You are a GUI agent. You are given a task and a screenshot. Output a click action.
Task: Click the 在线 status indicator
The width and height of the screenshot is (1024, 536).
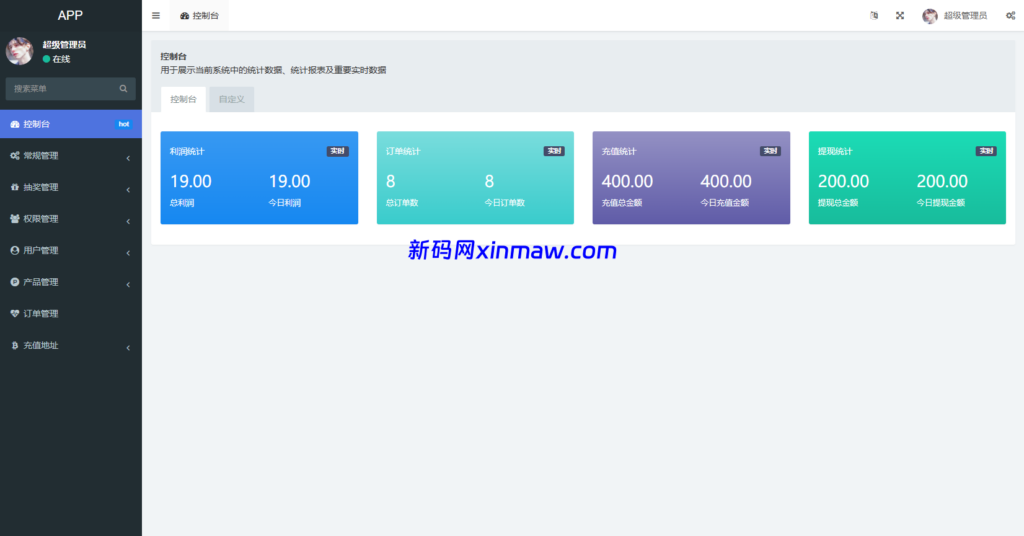56,59
